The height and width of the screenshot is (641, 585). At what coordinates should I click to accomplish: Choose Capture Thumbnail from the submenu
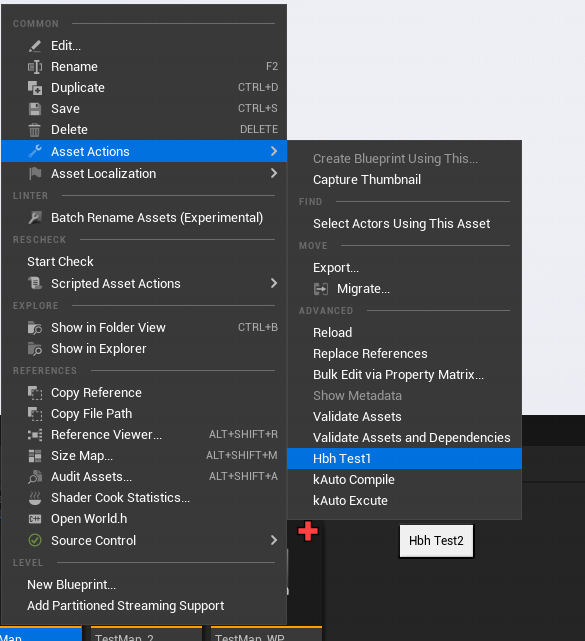tap(367, 180)
